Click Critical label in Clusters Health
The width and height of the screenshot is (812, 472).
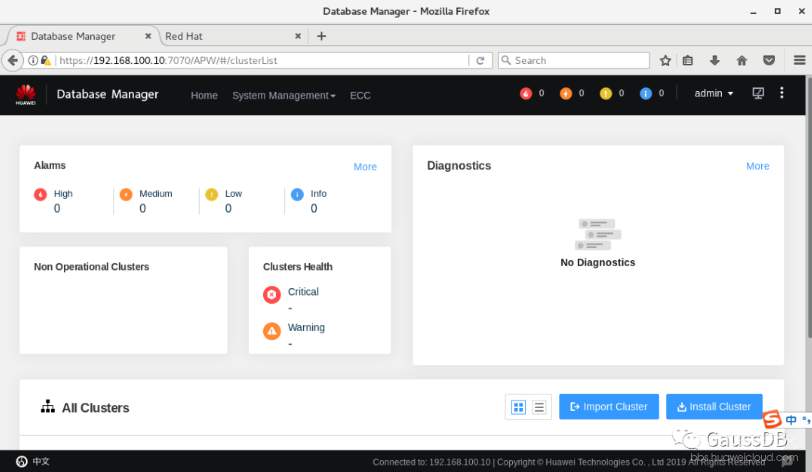[x=303, y=292]
